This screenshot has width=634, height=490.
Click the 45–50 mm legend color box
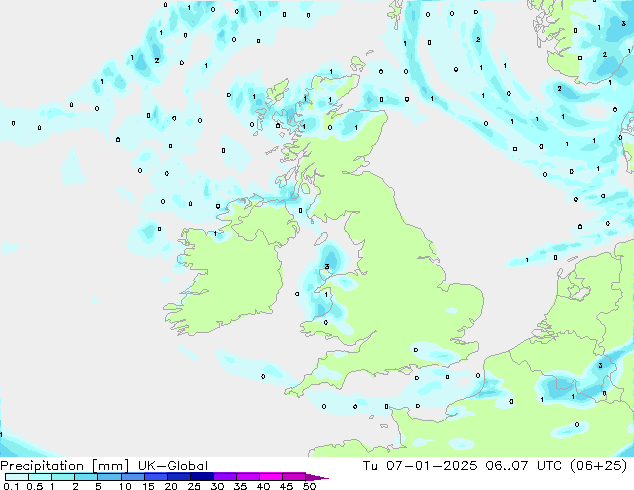tap(294, 477)
